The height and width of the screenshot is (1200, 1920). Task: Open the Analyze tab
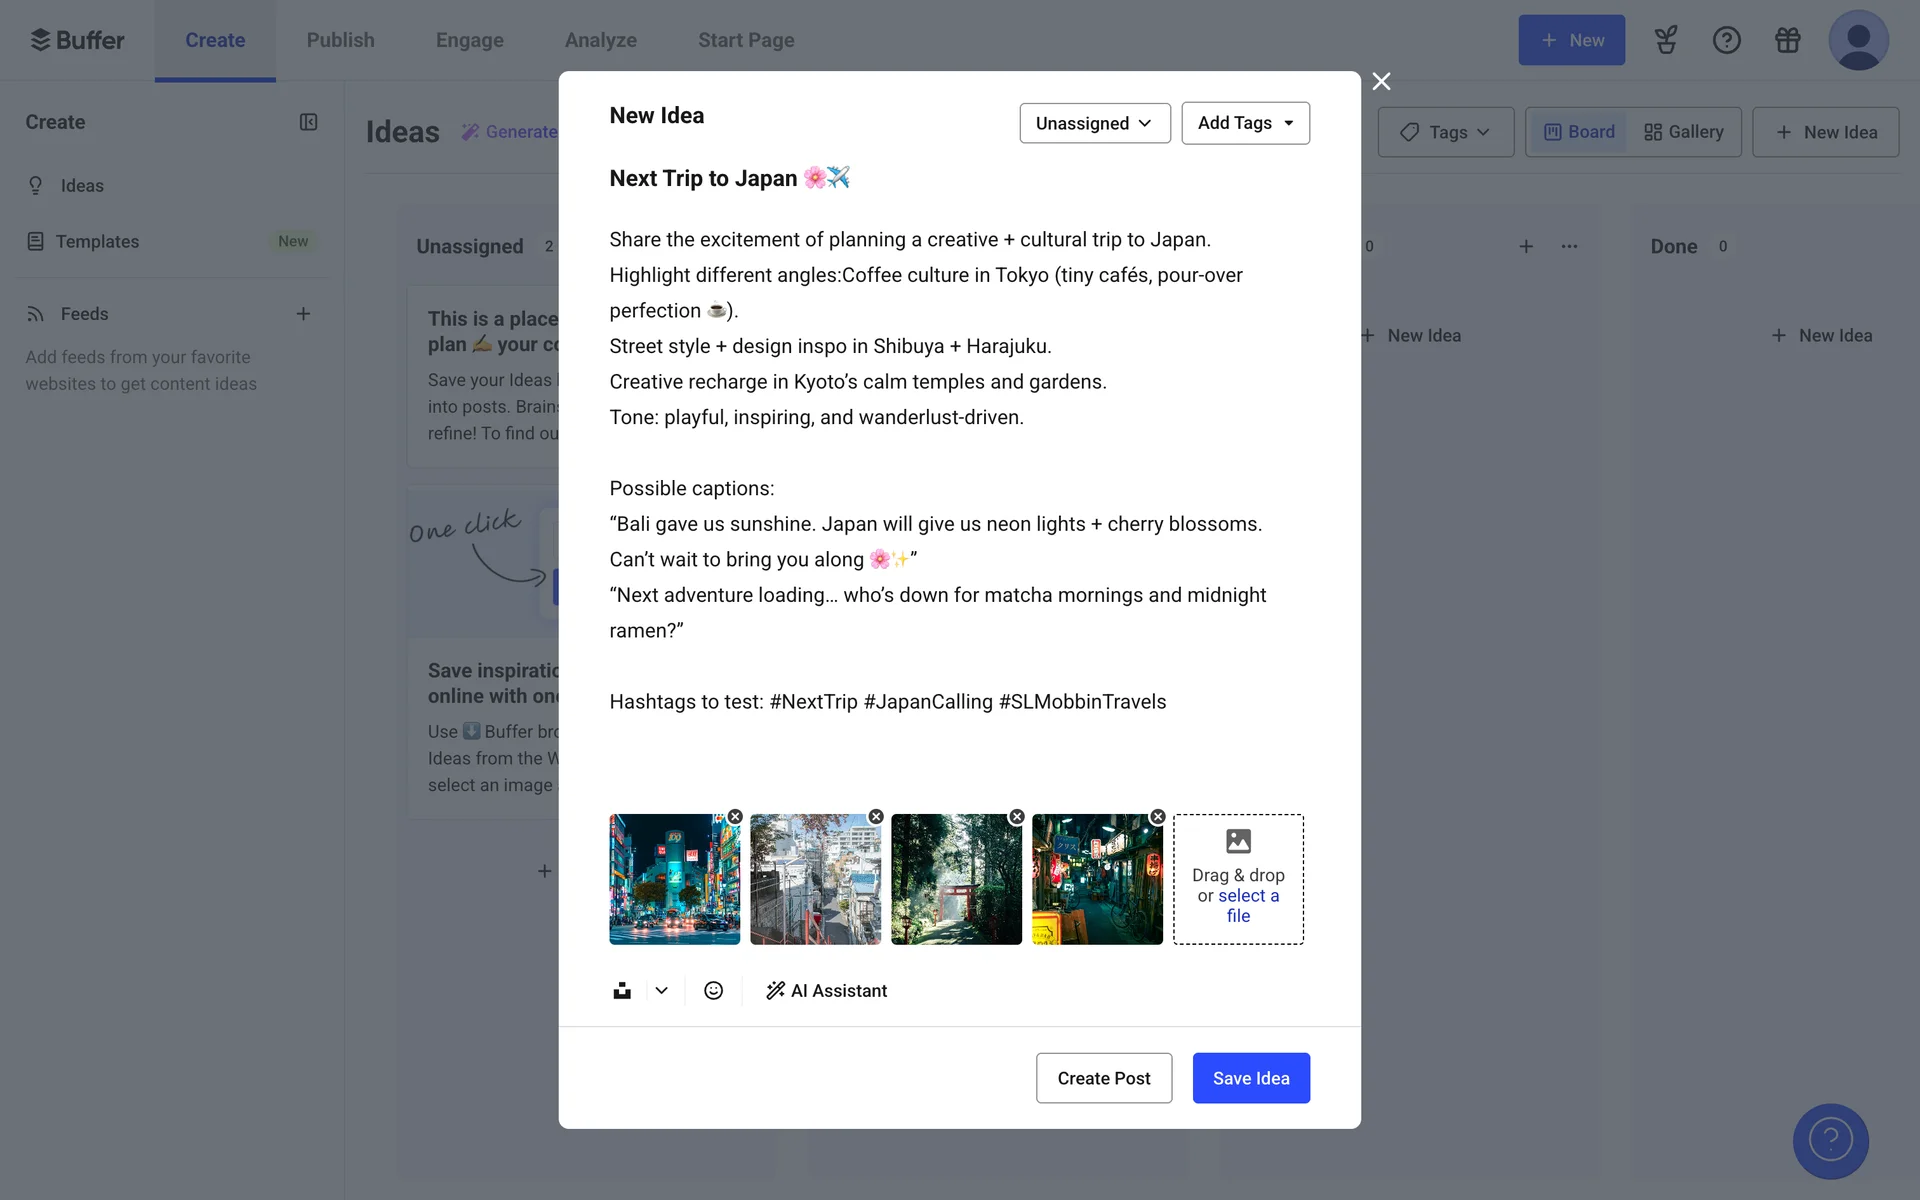[600, 40]
